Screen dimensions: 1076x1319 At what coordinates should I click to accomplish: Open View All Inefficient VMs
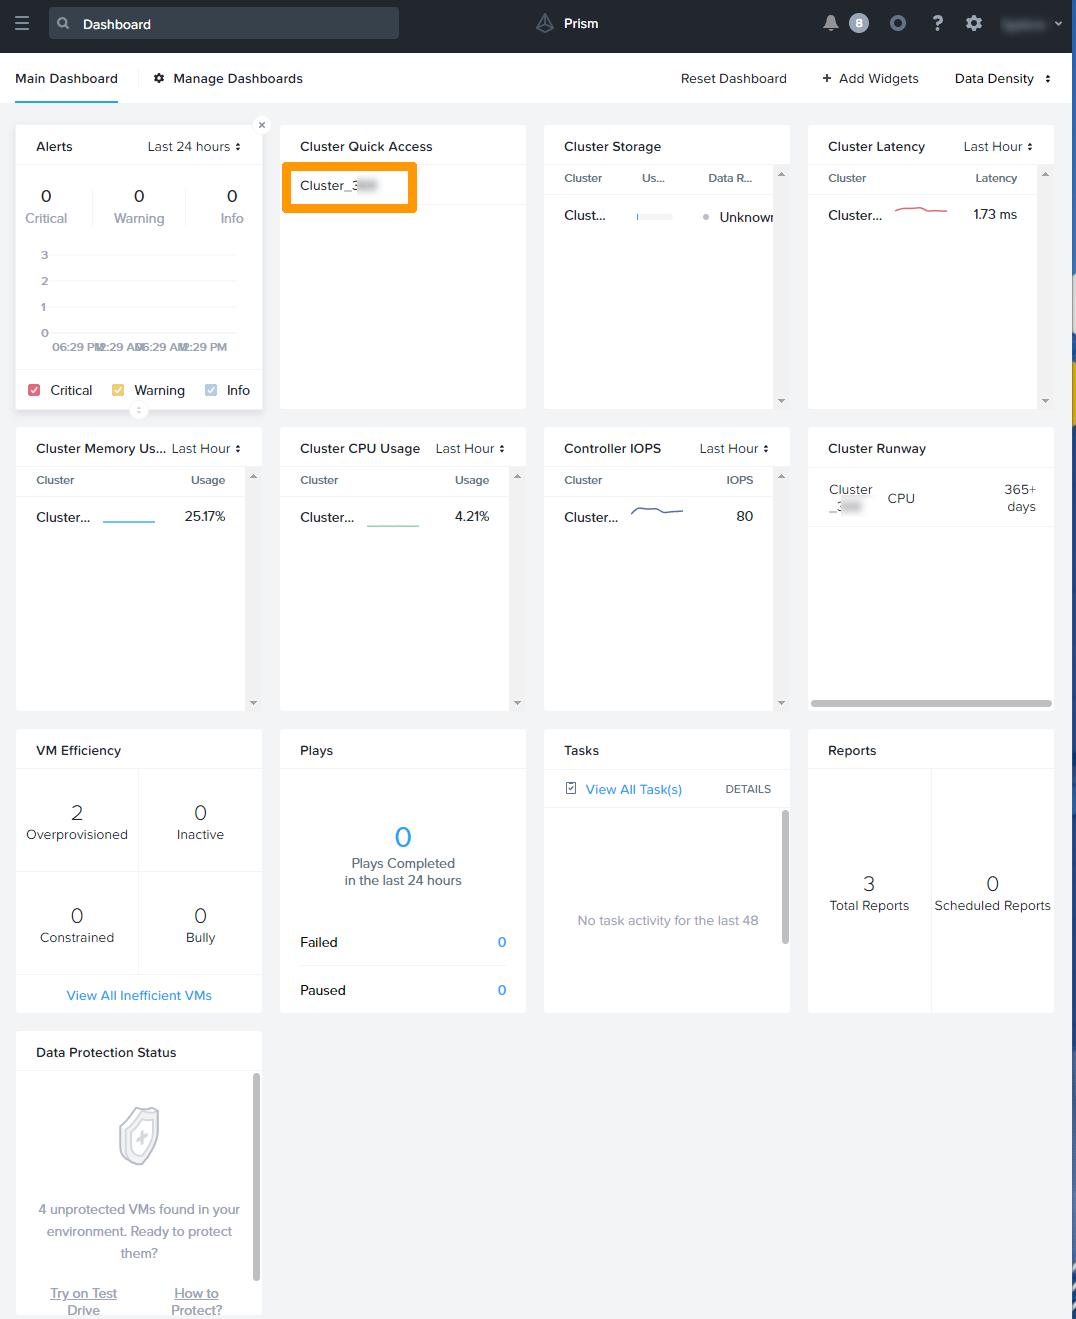tap(138, 995)
